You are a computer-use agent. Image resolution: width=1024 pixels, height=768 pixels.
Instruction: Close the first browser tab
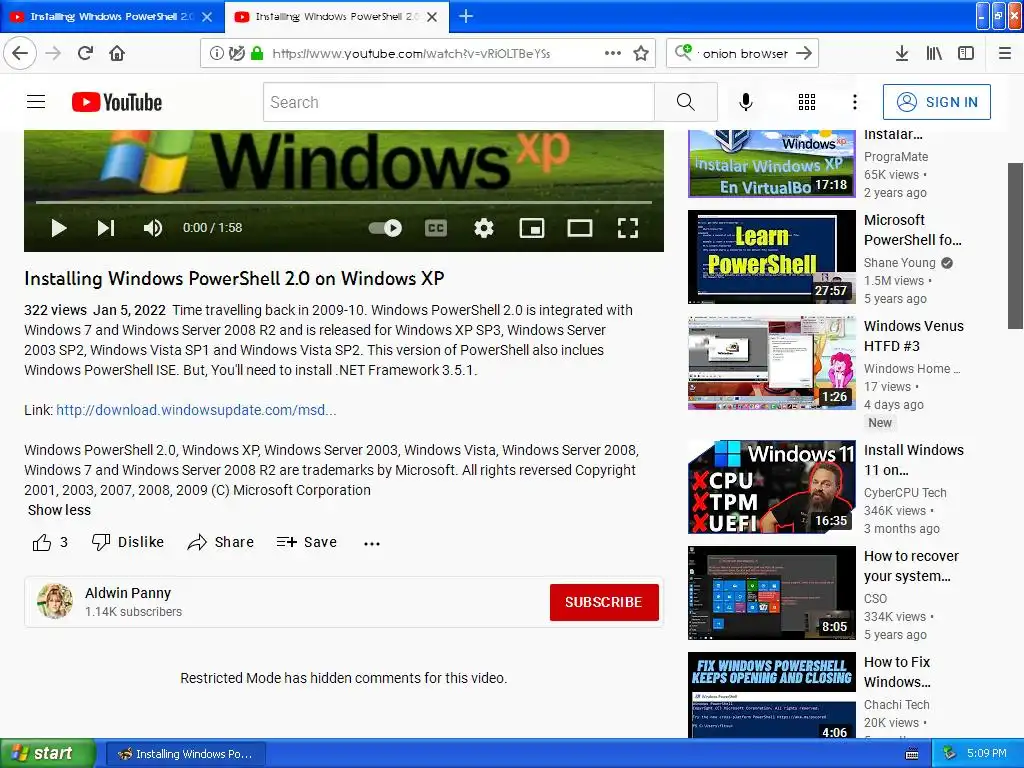[x=207, y=17]
